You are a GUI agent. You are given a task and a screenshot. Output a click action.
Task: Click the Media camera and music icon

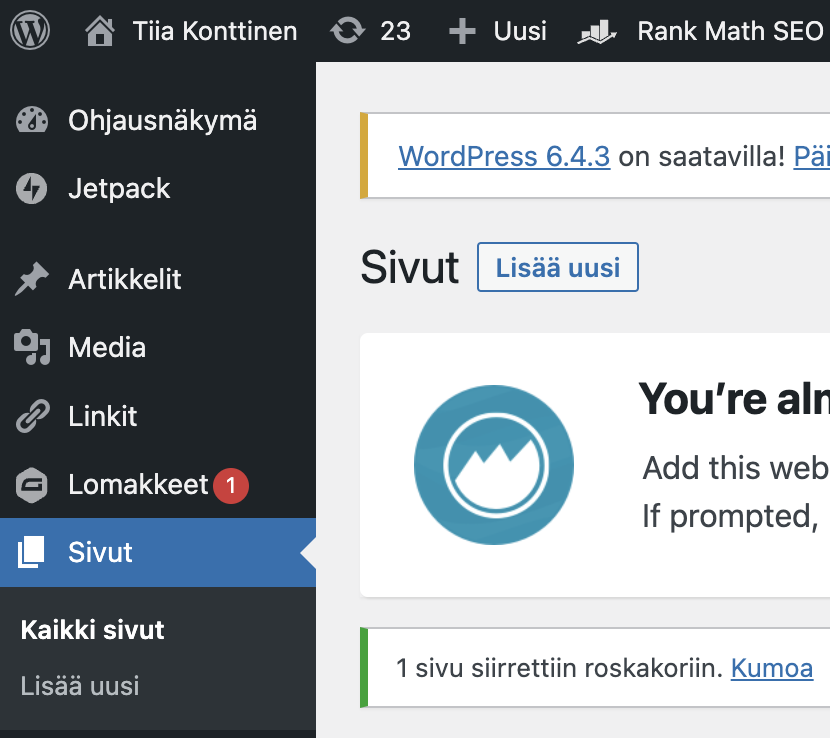point(32,348)
